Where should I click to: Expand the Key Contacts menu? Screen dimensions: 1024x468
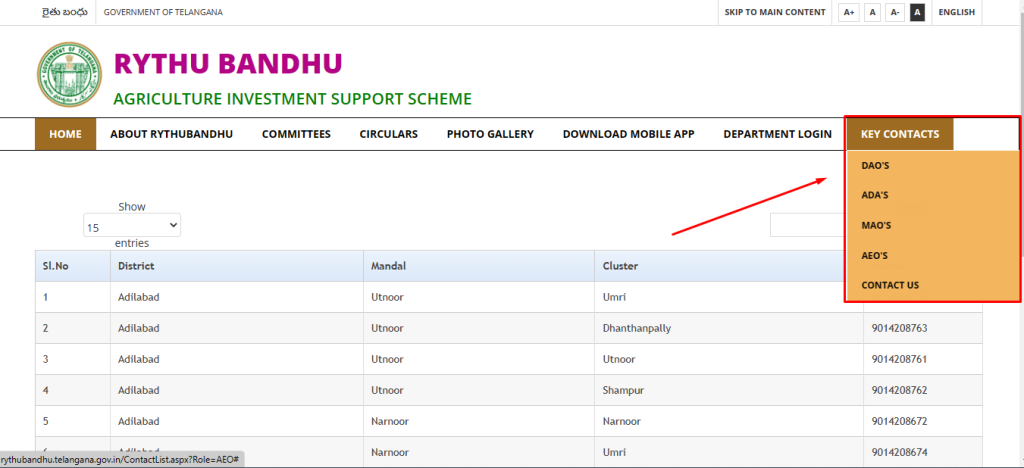[x=899, y=134]
